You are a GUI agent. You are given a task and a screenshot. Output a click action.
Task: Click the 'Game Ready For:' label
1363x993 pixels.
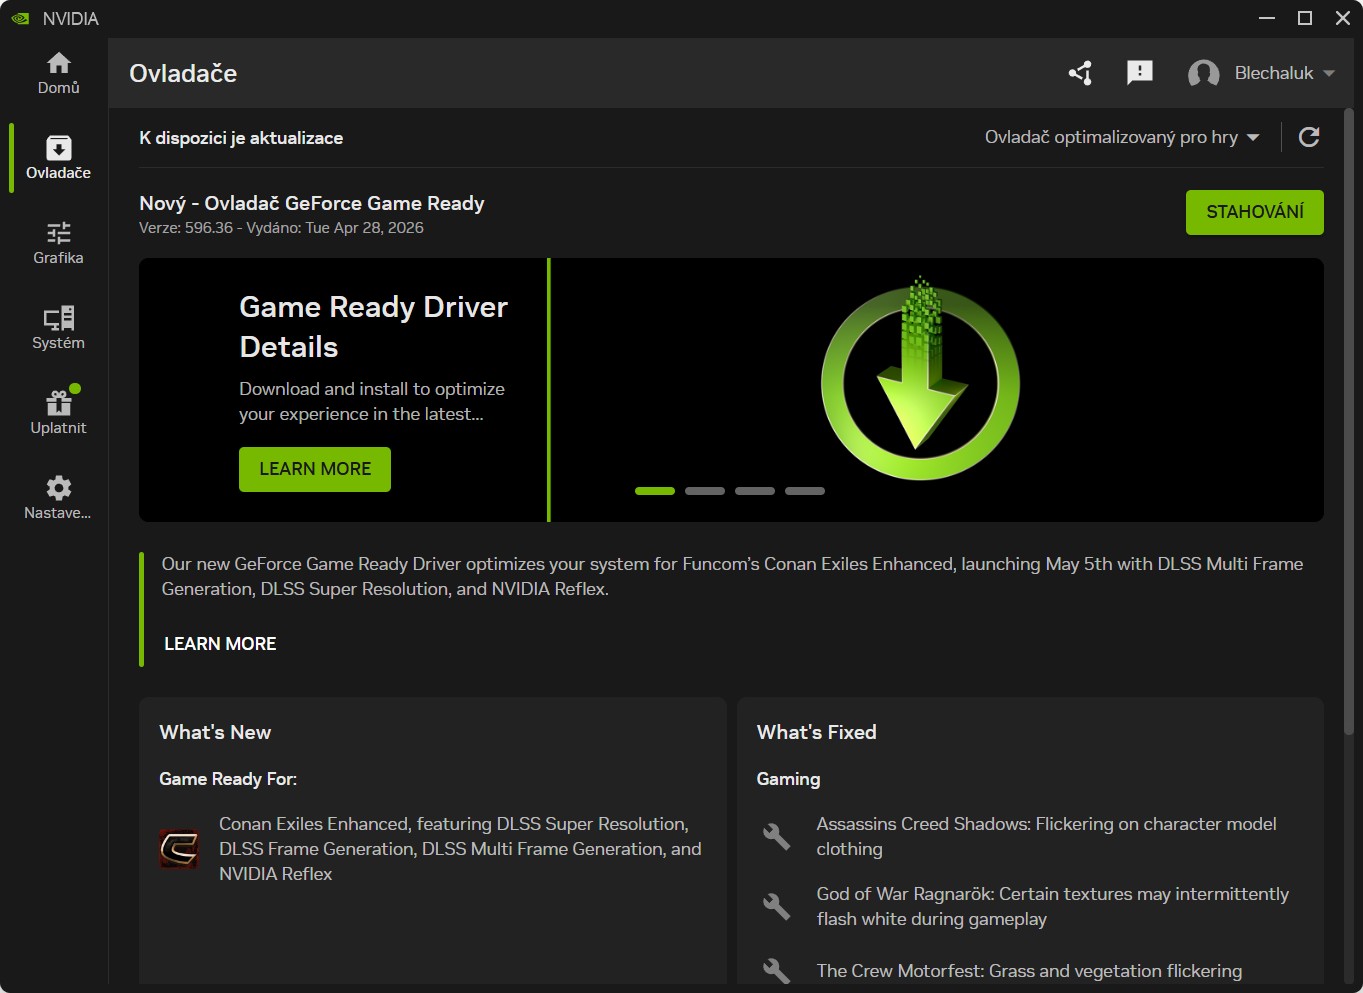(228, 779)
